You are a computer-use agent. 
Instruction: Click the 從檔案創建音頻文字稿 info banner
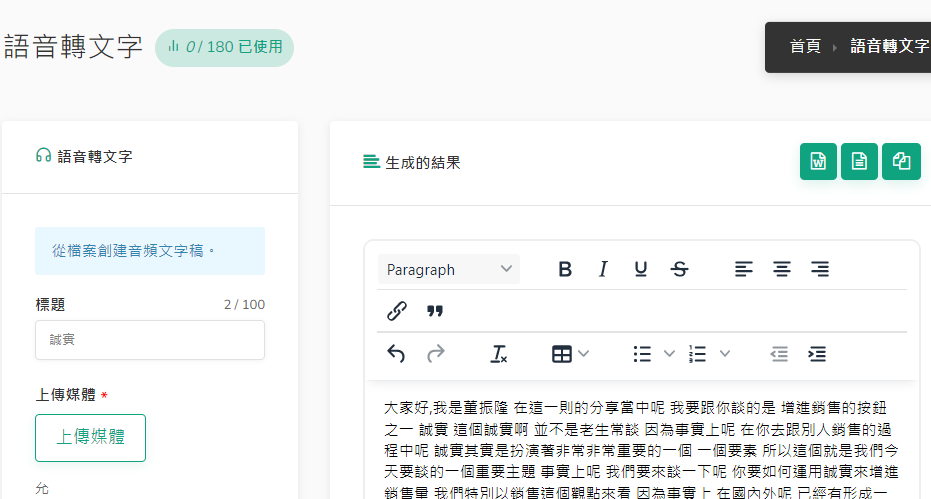pos(150,251)
